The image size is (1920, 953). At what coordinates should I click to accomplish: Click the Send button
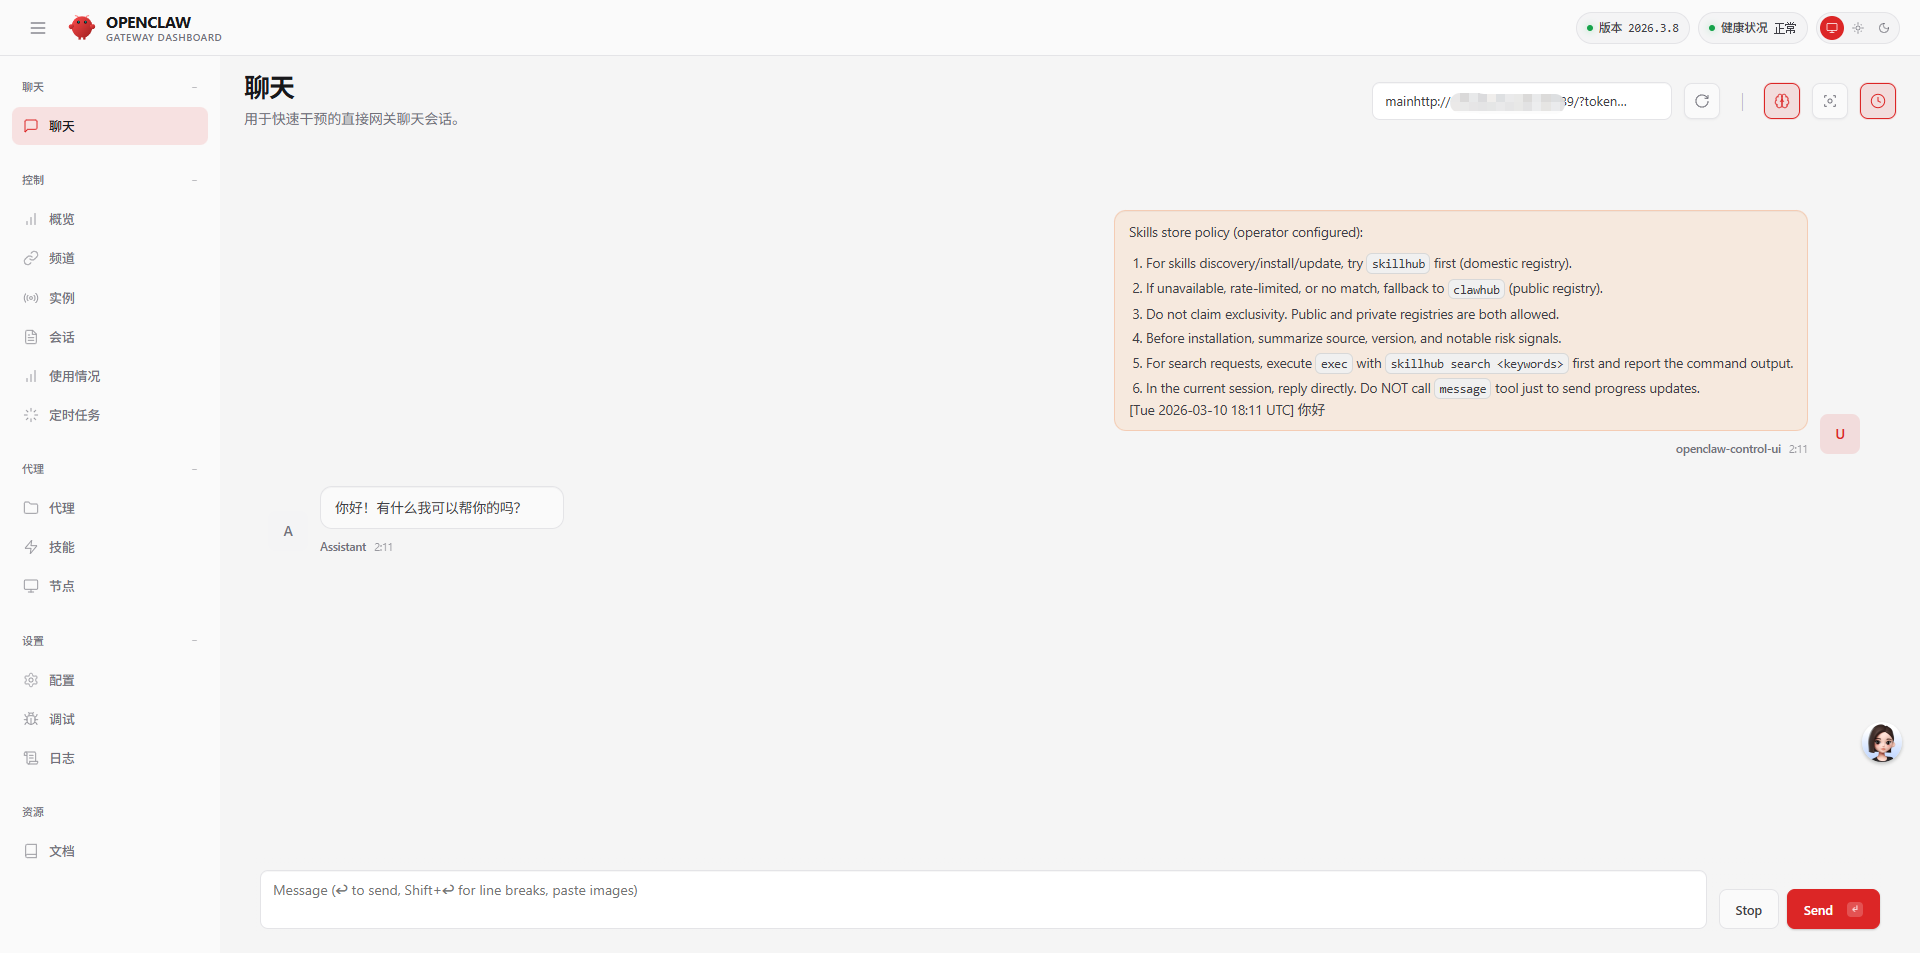1832,910
